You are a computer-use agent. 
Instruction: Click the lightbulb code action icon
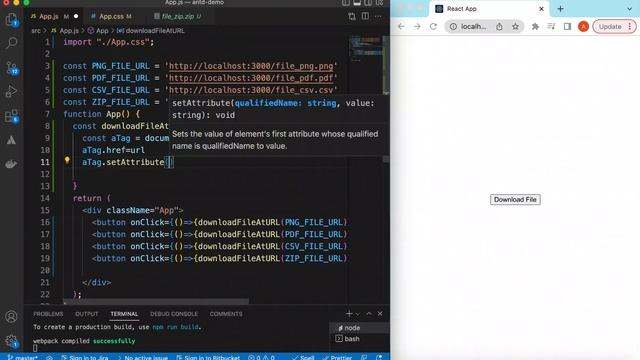(67, 160)
